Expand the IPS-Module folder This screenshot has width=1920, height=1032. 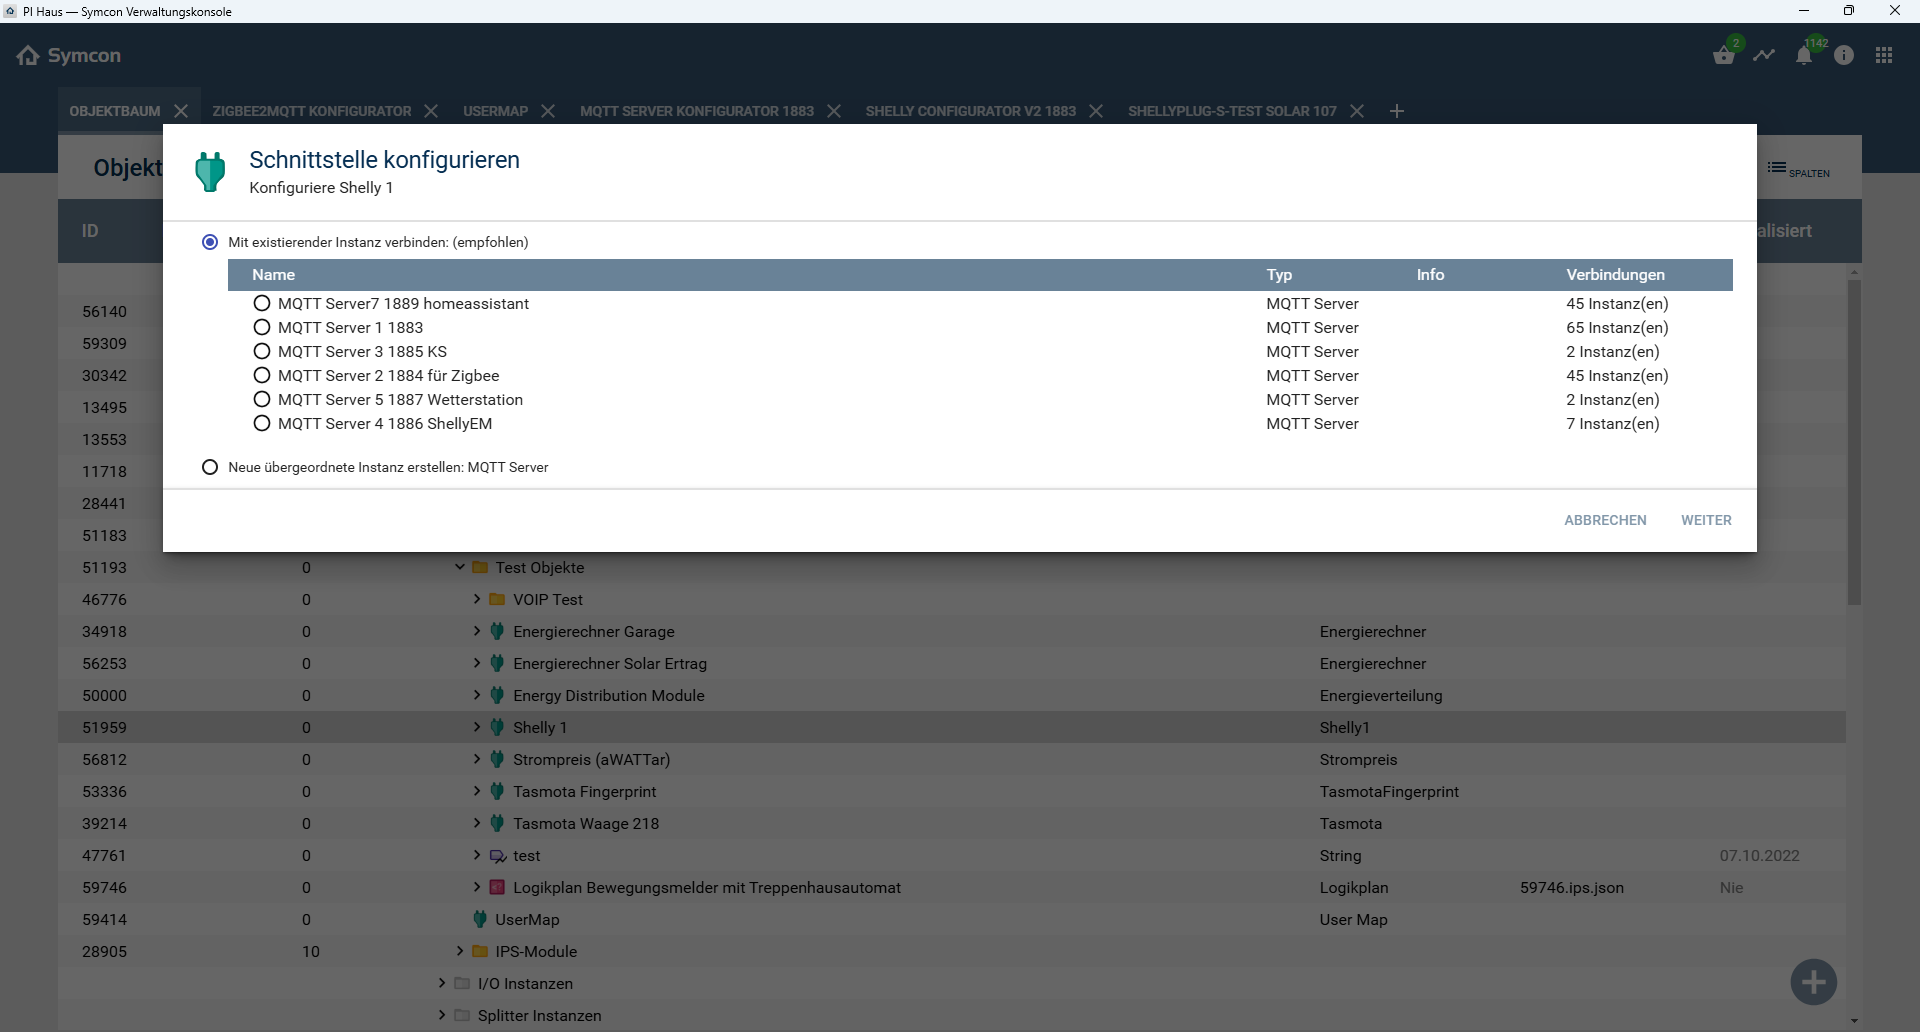(x=460, y=951)
